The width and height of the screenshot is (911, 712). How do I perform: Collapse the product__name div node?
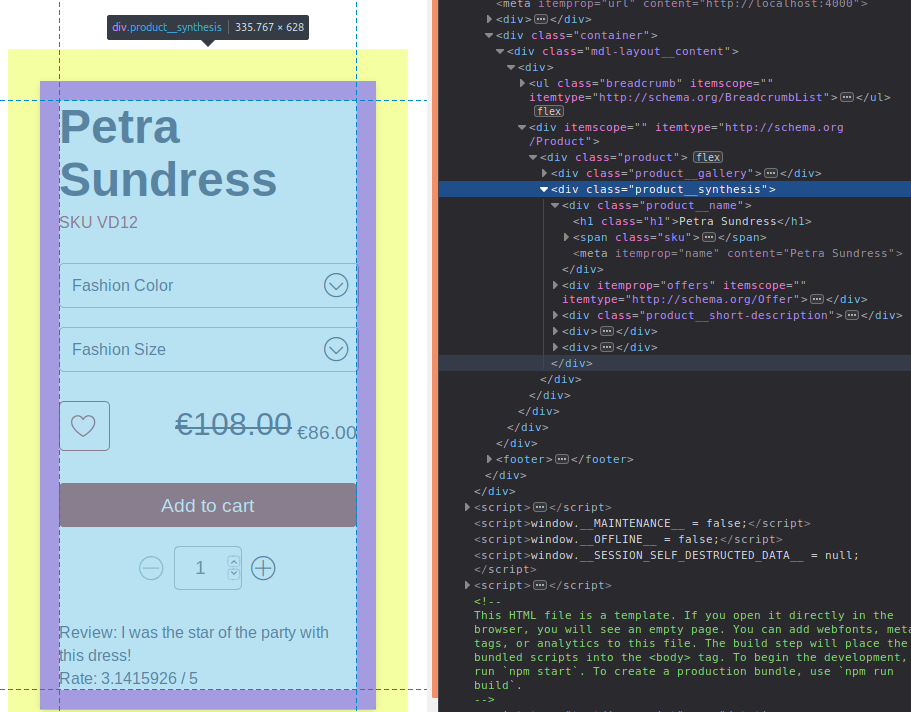[x=555, y=206]
